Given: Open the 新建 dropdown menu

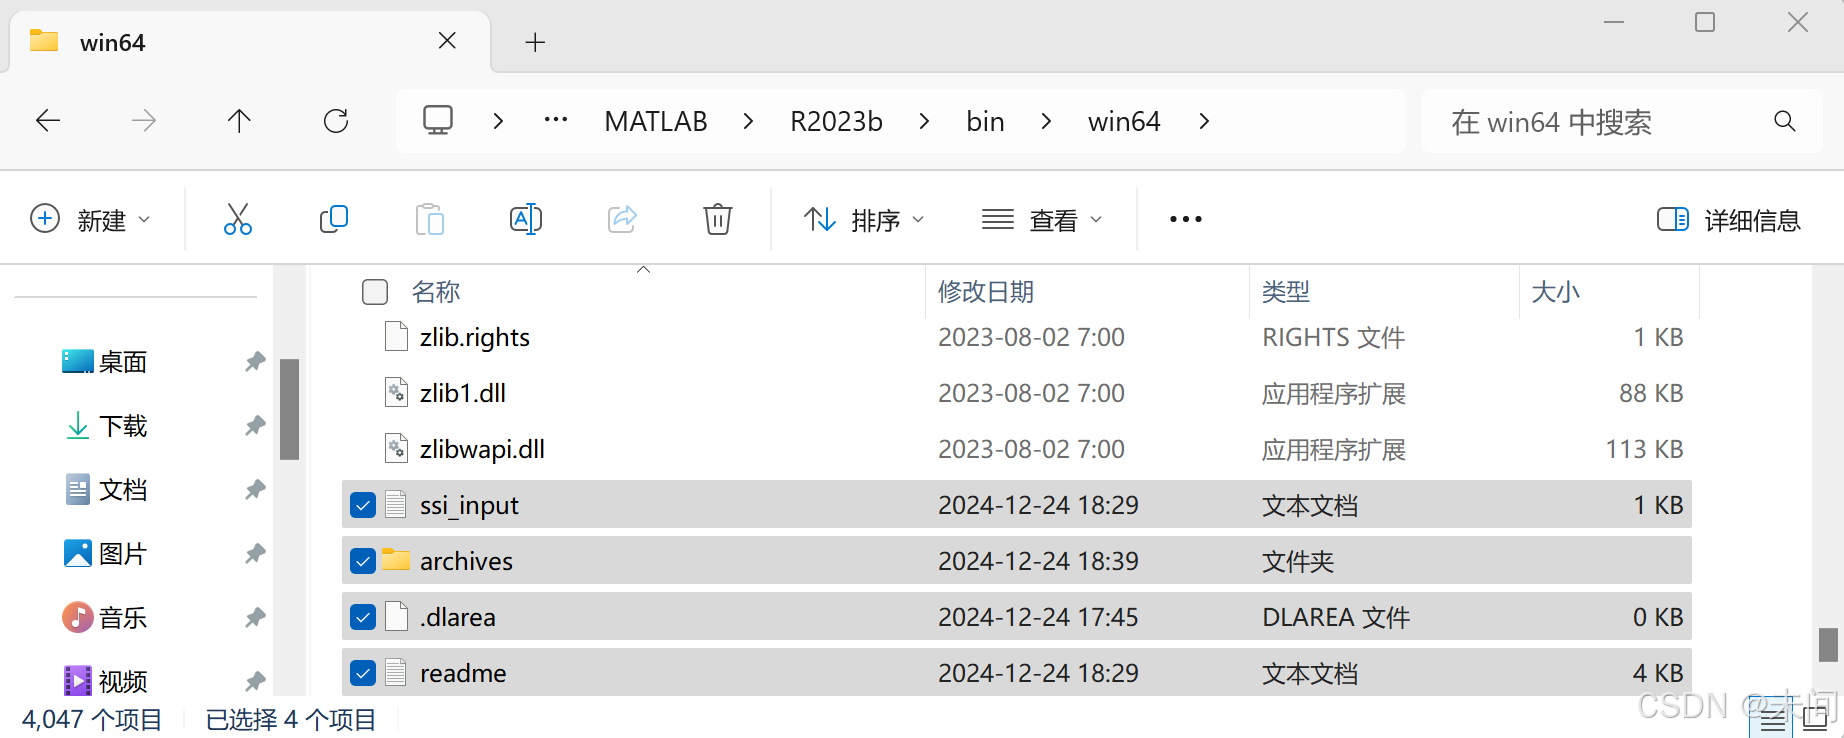Looking at the screenshot, I should [x=90, y=219].
